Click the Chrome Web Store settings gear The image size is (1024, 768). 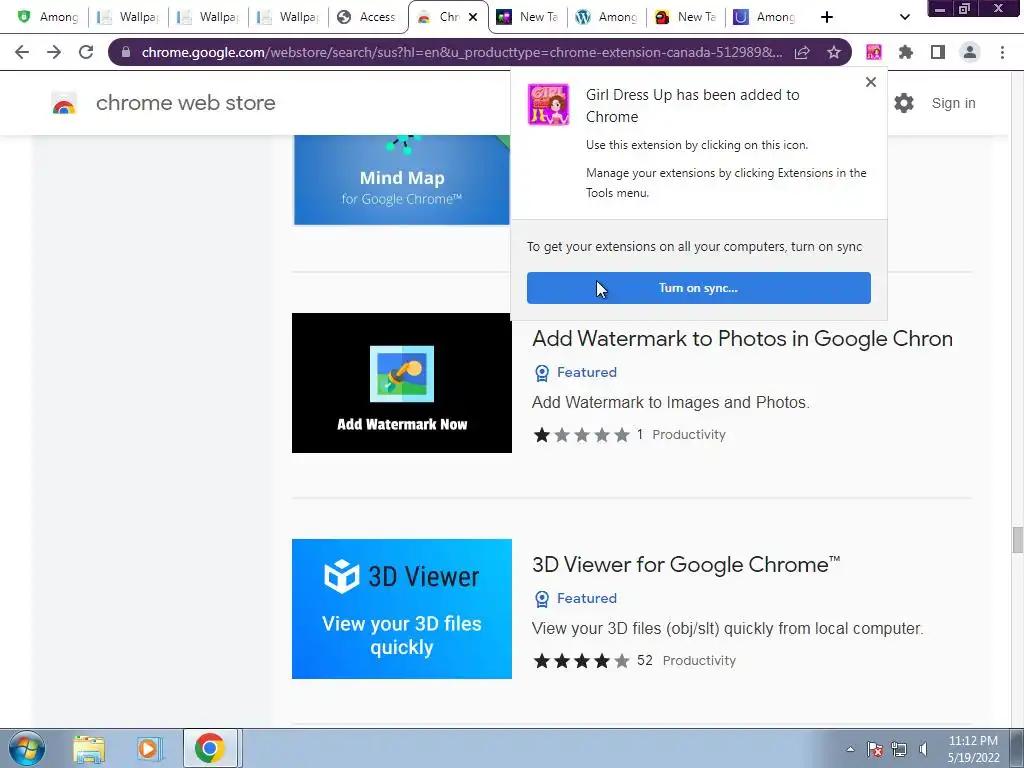(904, 103)
